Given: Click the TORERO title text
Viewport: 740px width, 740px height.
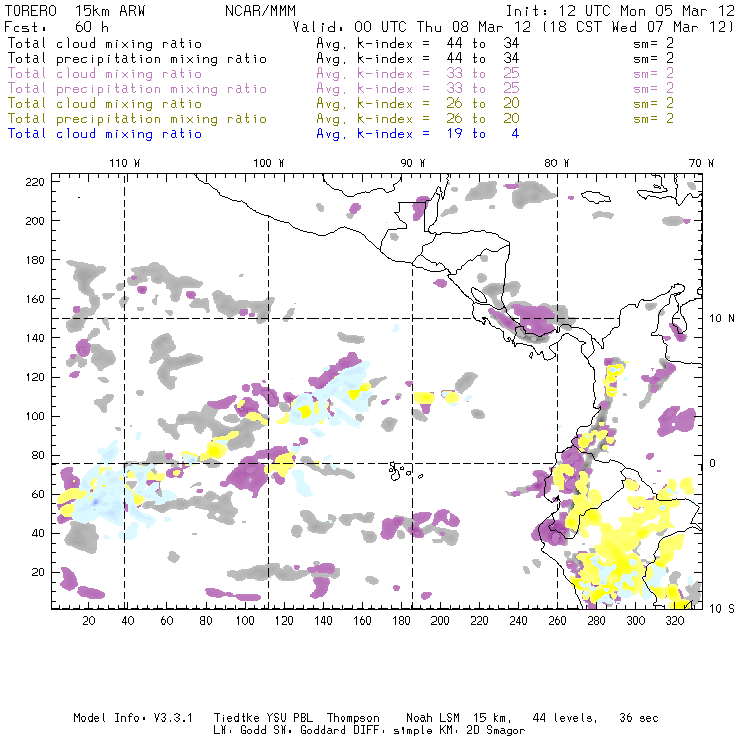Looking at the screenshot, I should pos(30,11).
